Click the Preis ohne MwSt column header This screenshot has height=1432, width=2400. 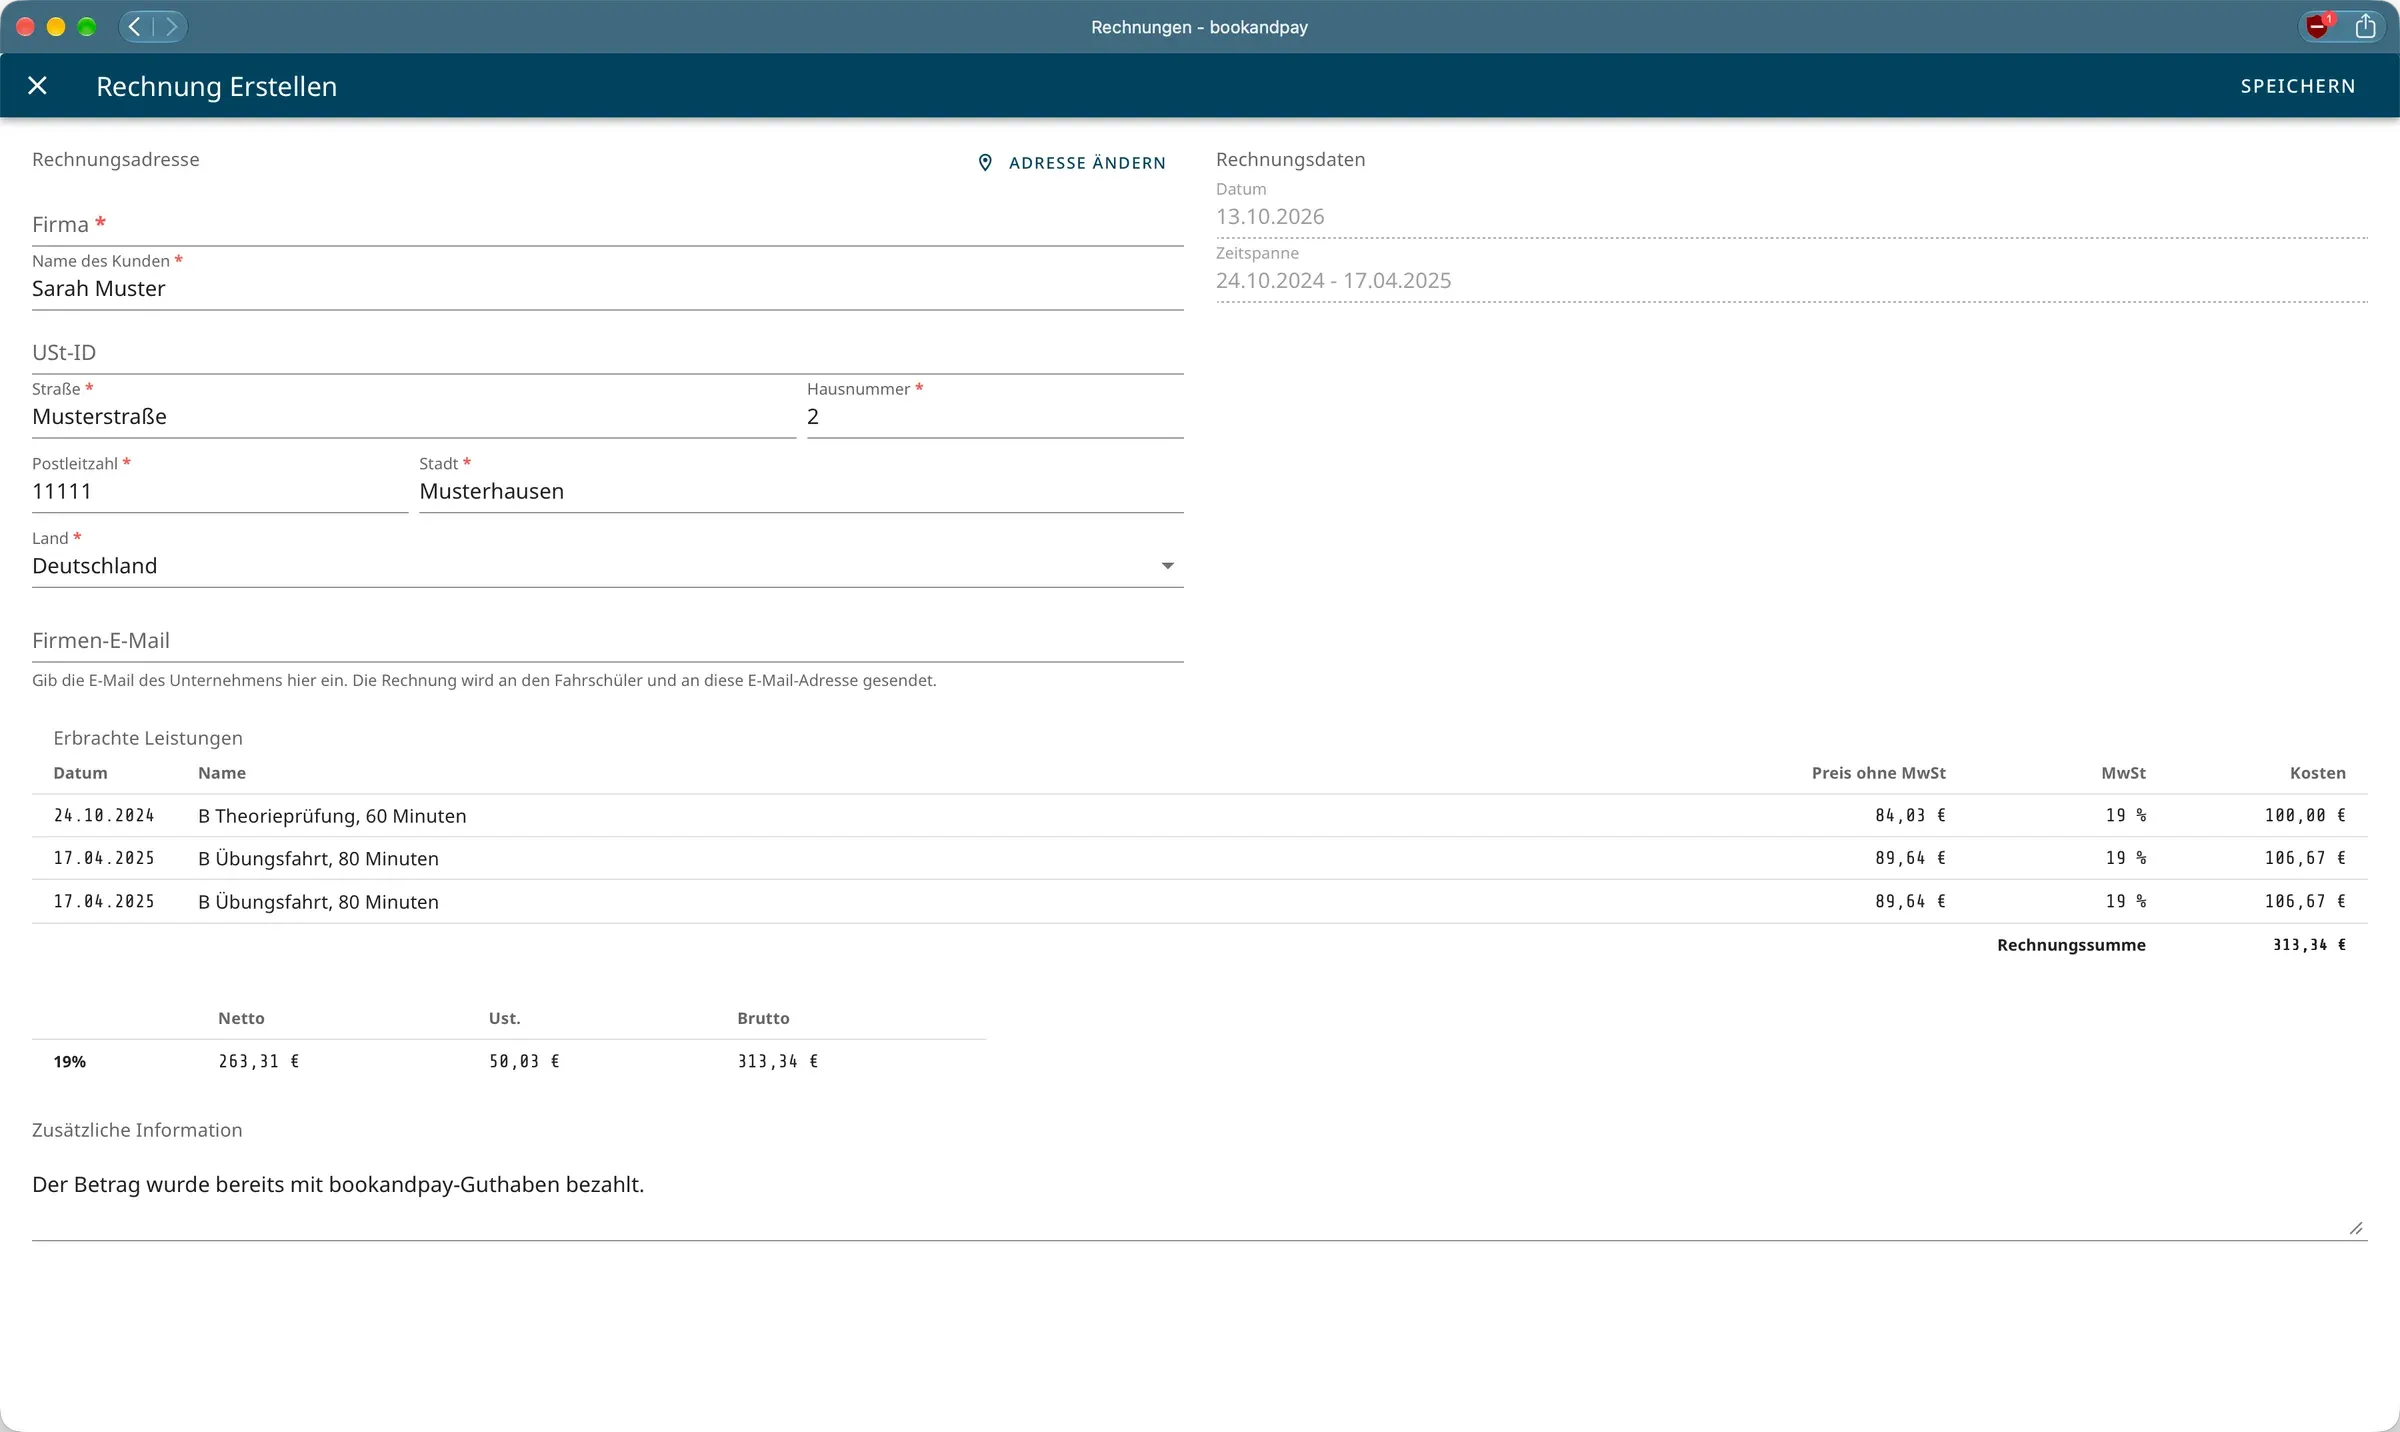(1878, 773)
